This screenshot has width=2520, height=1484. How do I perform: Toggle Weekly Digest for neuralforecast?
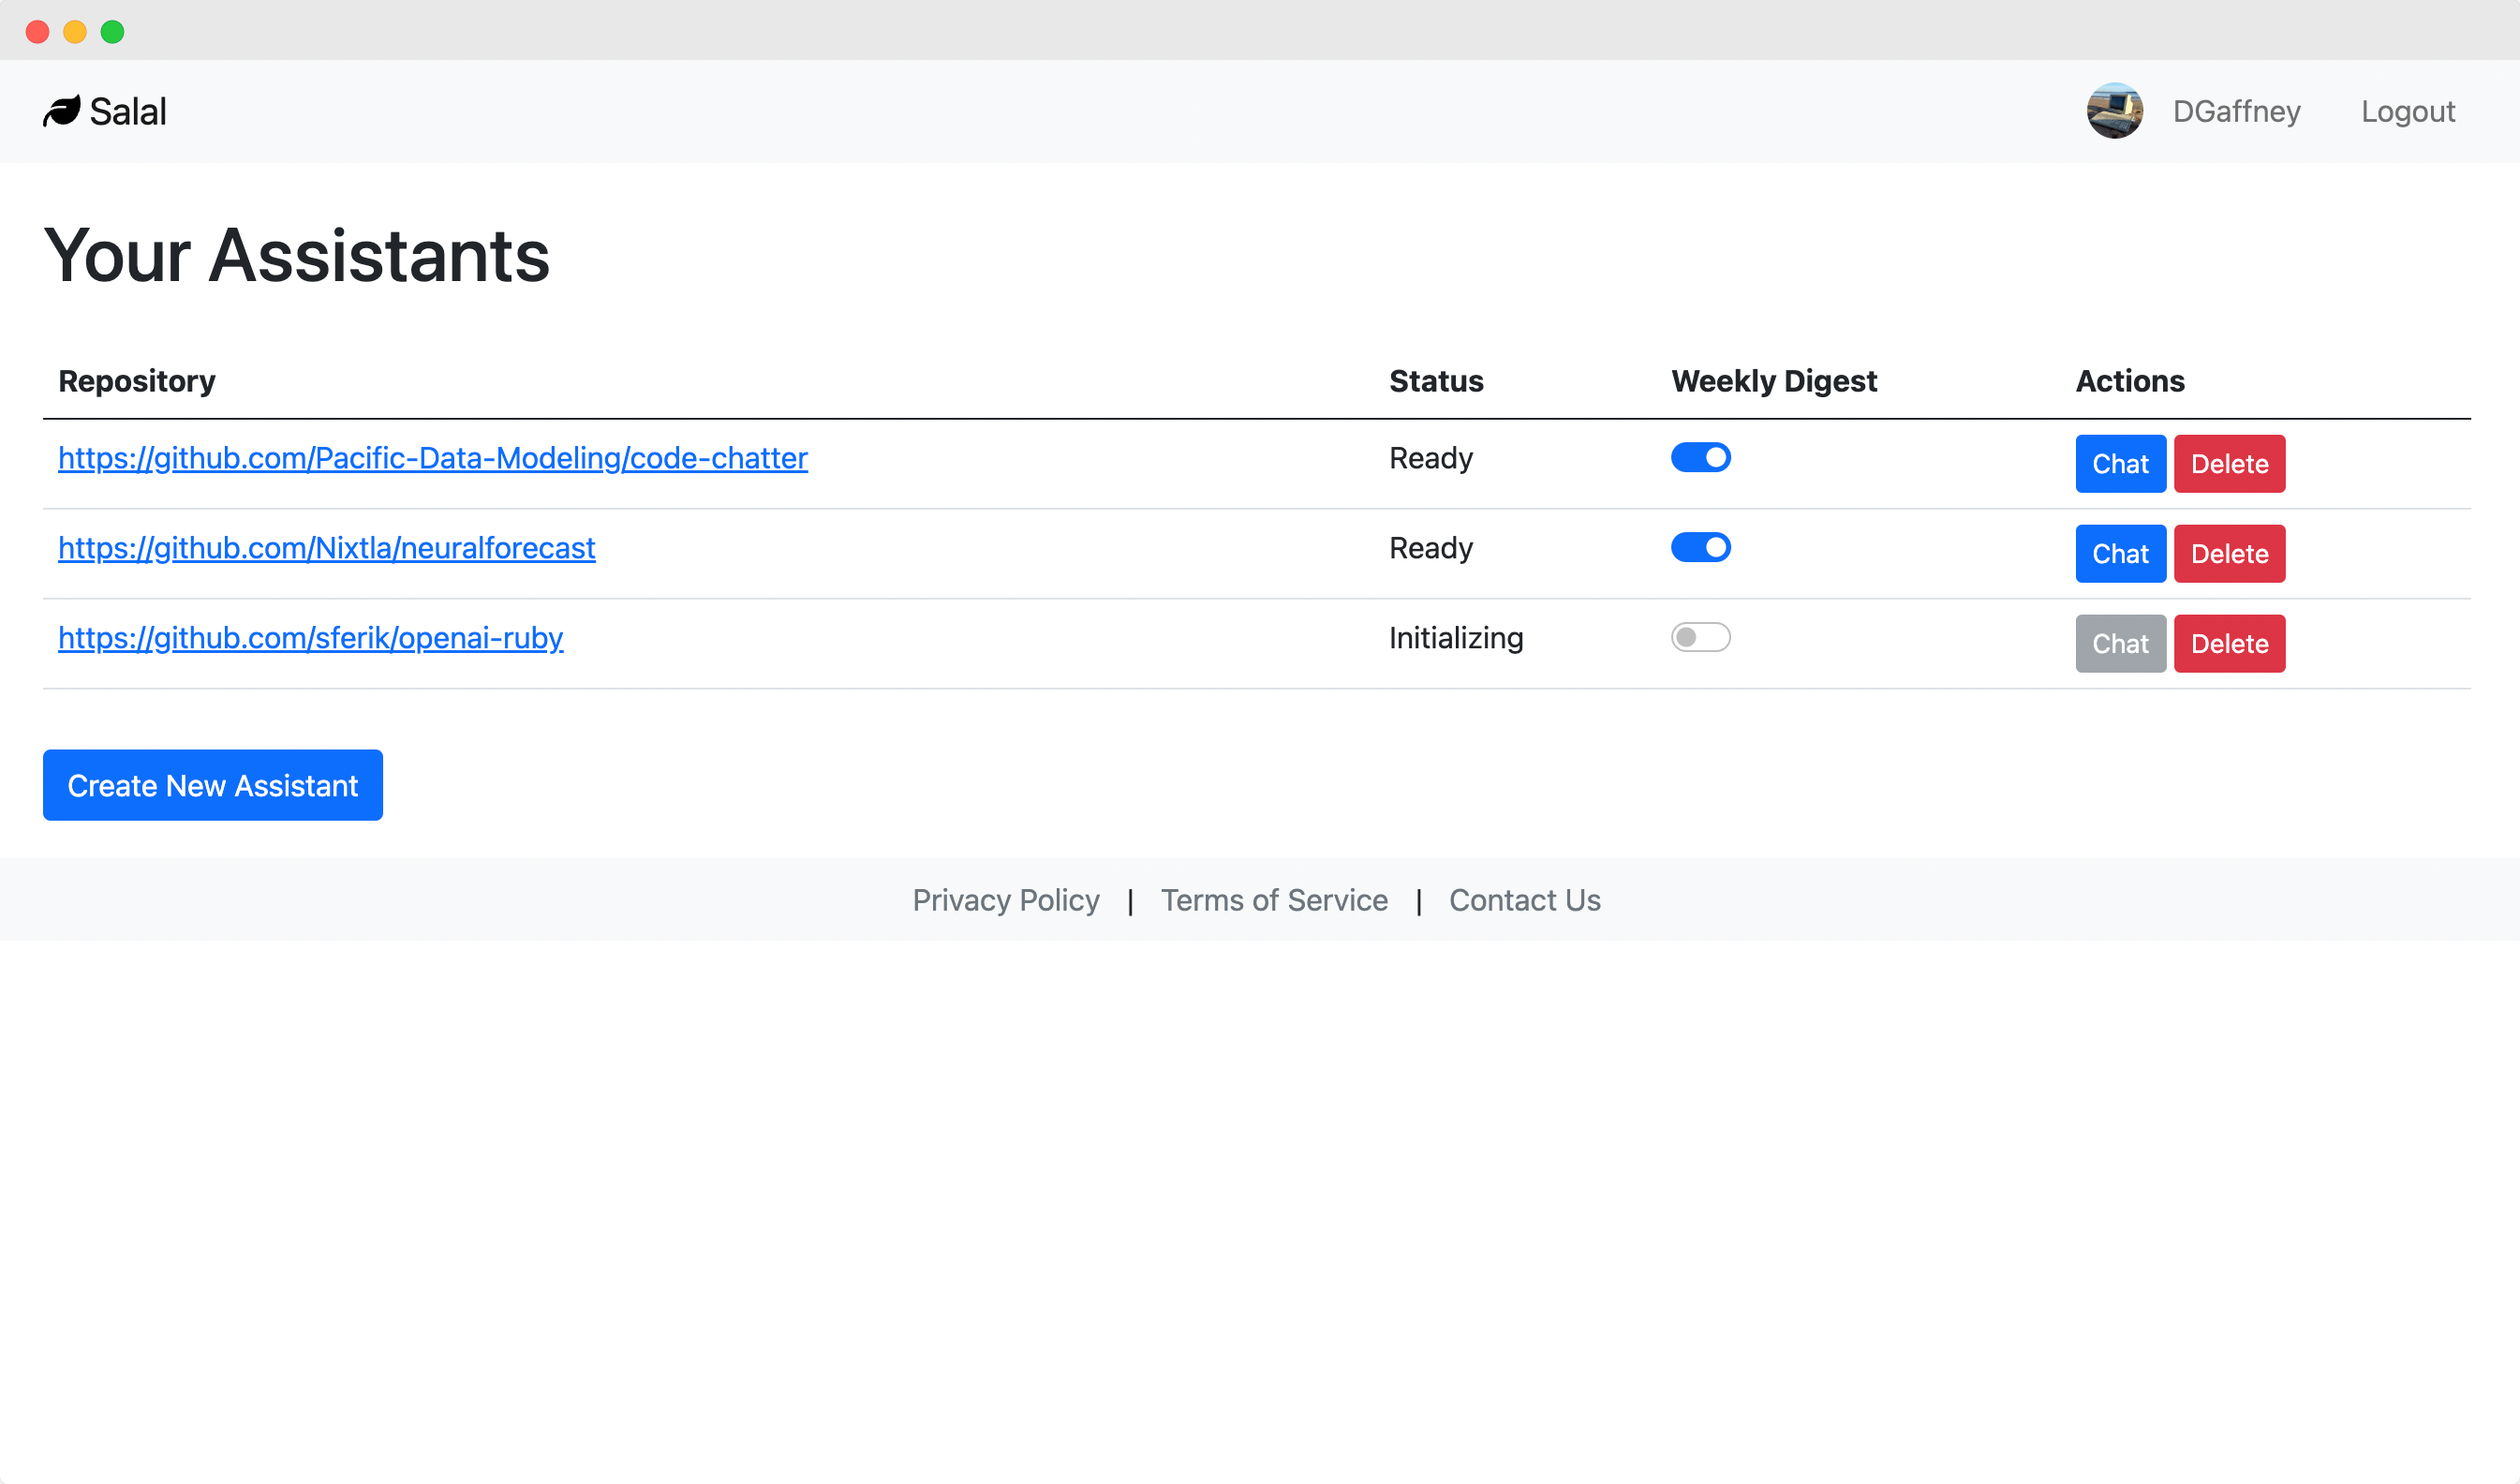[1700, 548]
